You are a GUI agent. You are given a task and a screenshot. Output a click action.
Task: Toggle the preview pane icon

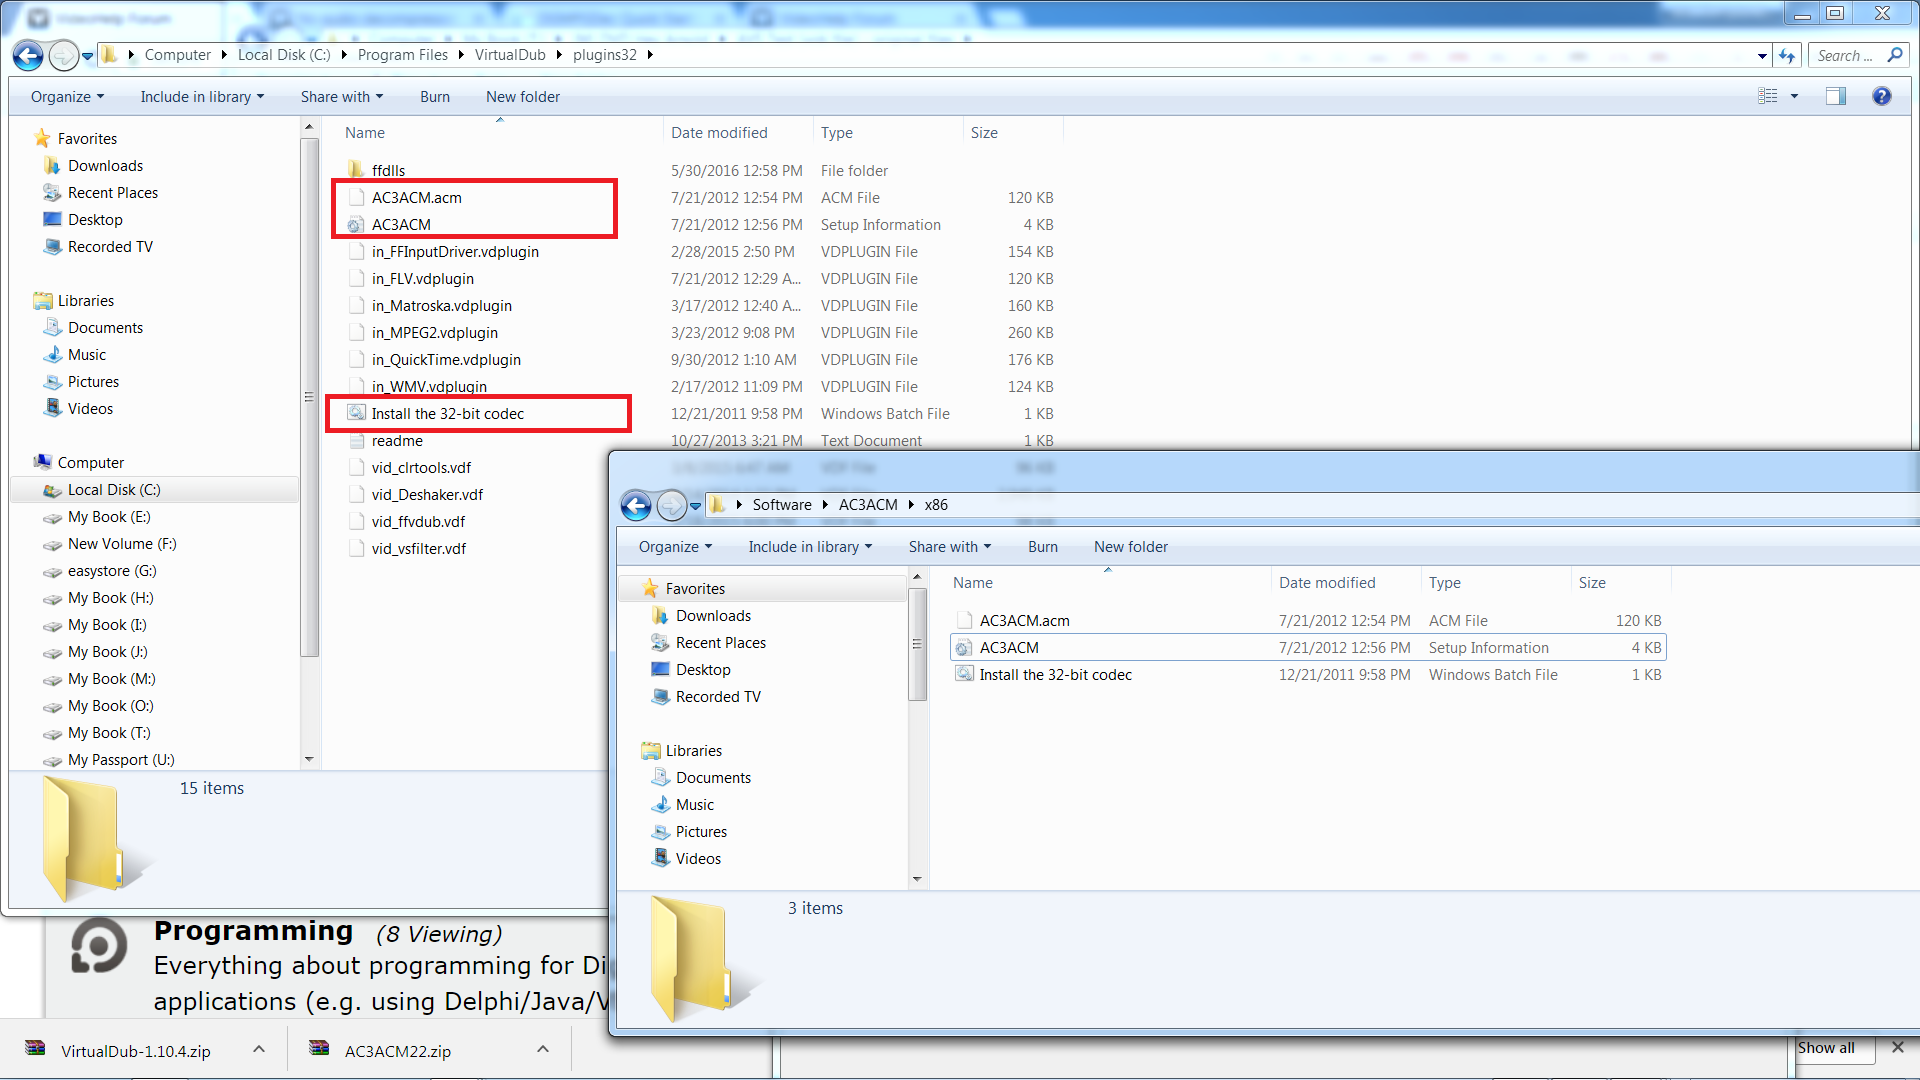click(x=1836, y=96)
